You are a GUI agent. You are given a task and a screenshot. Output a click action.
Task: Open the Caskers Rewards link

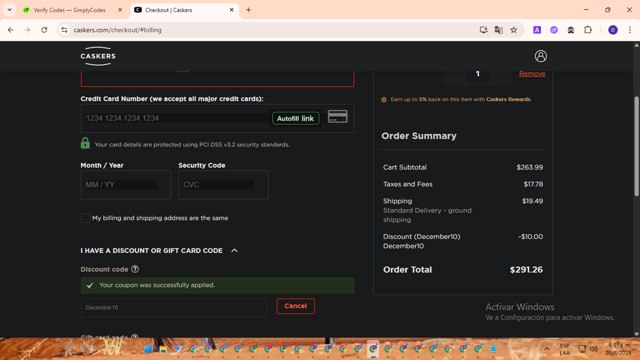(508, 99)
